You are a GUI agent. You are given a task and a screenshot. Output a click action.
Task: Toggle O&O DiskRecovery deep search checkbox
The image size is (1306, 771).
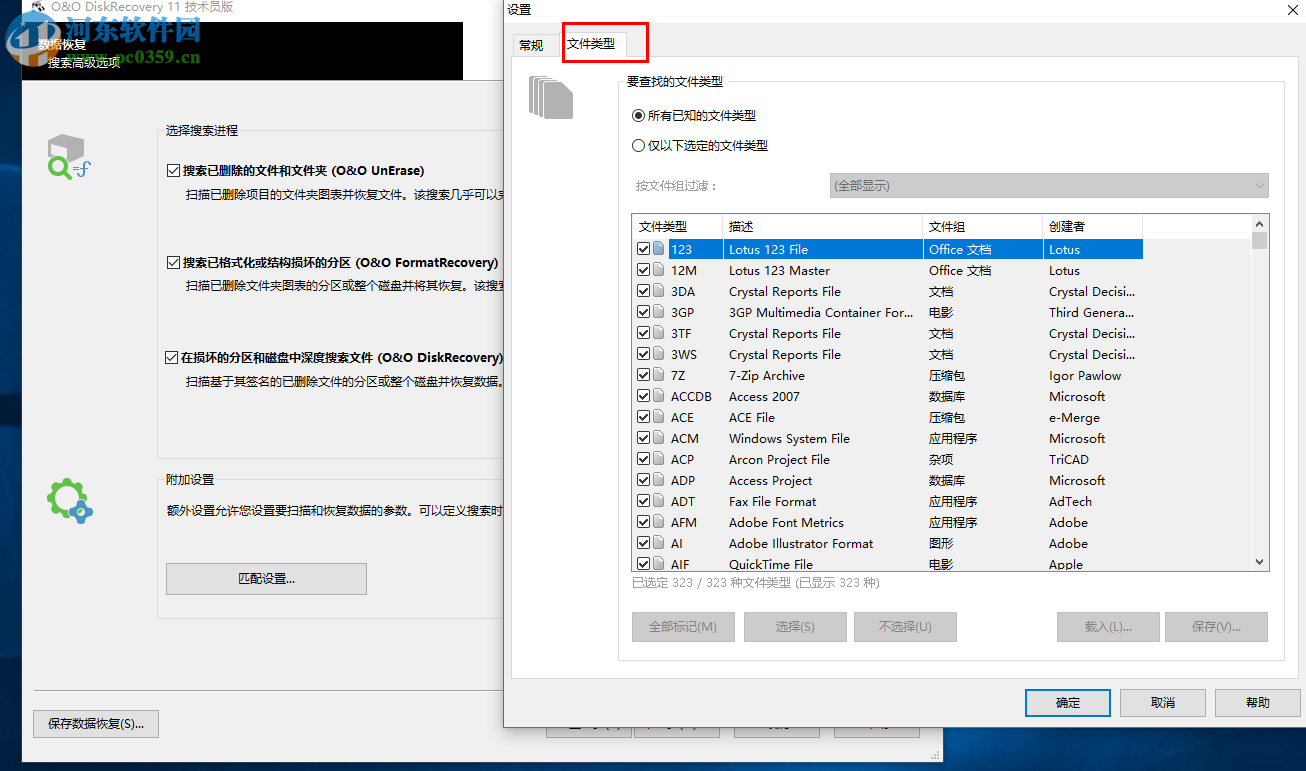point(173,357)
